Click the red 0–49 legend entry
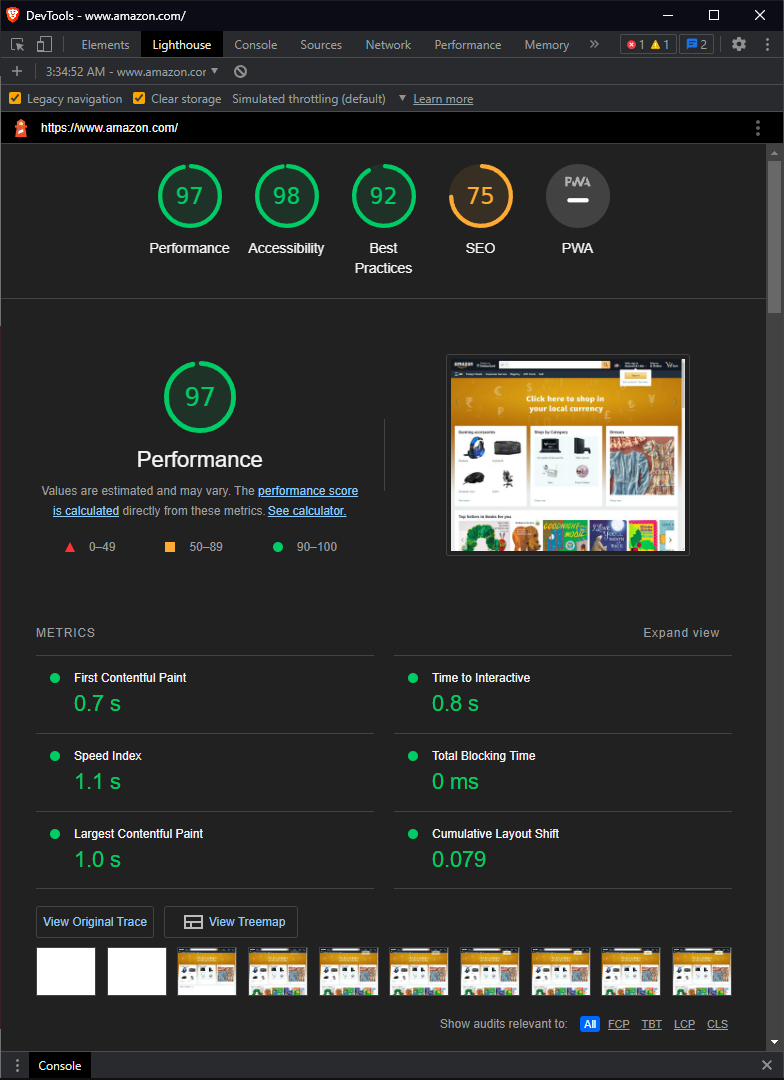 [x=90, y=547]
